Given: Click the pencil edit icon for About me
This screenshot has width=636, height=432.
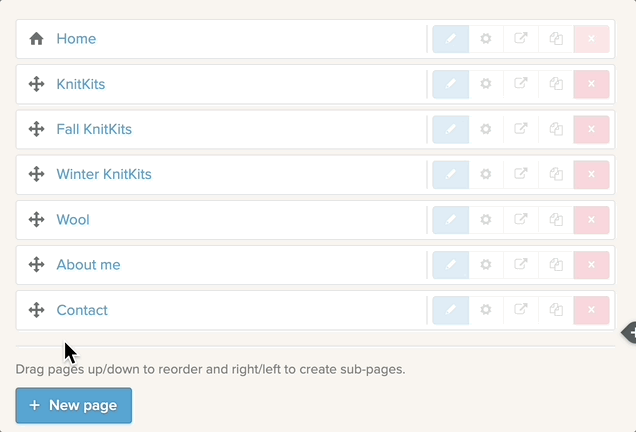Looking at the screenshot, I should point(450,265).
